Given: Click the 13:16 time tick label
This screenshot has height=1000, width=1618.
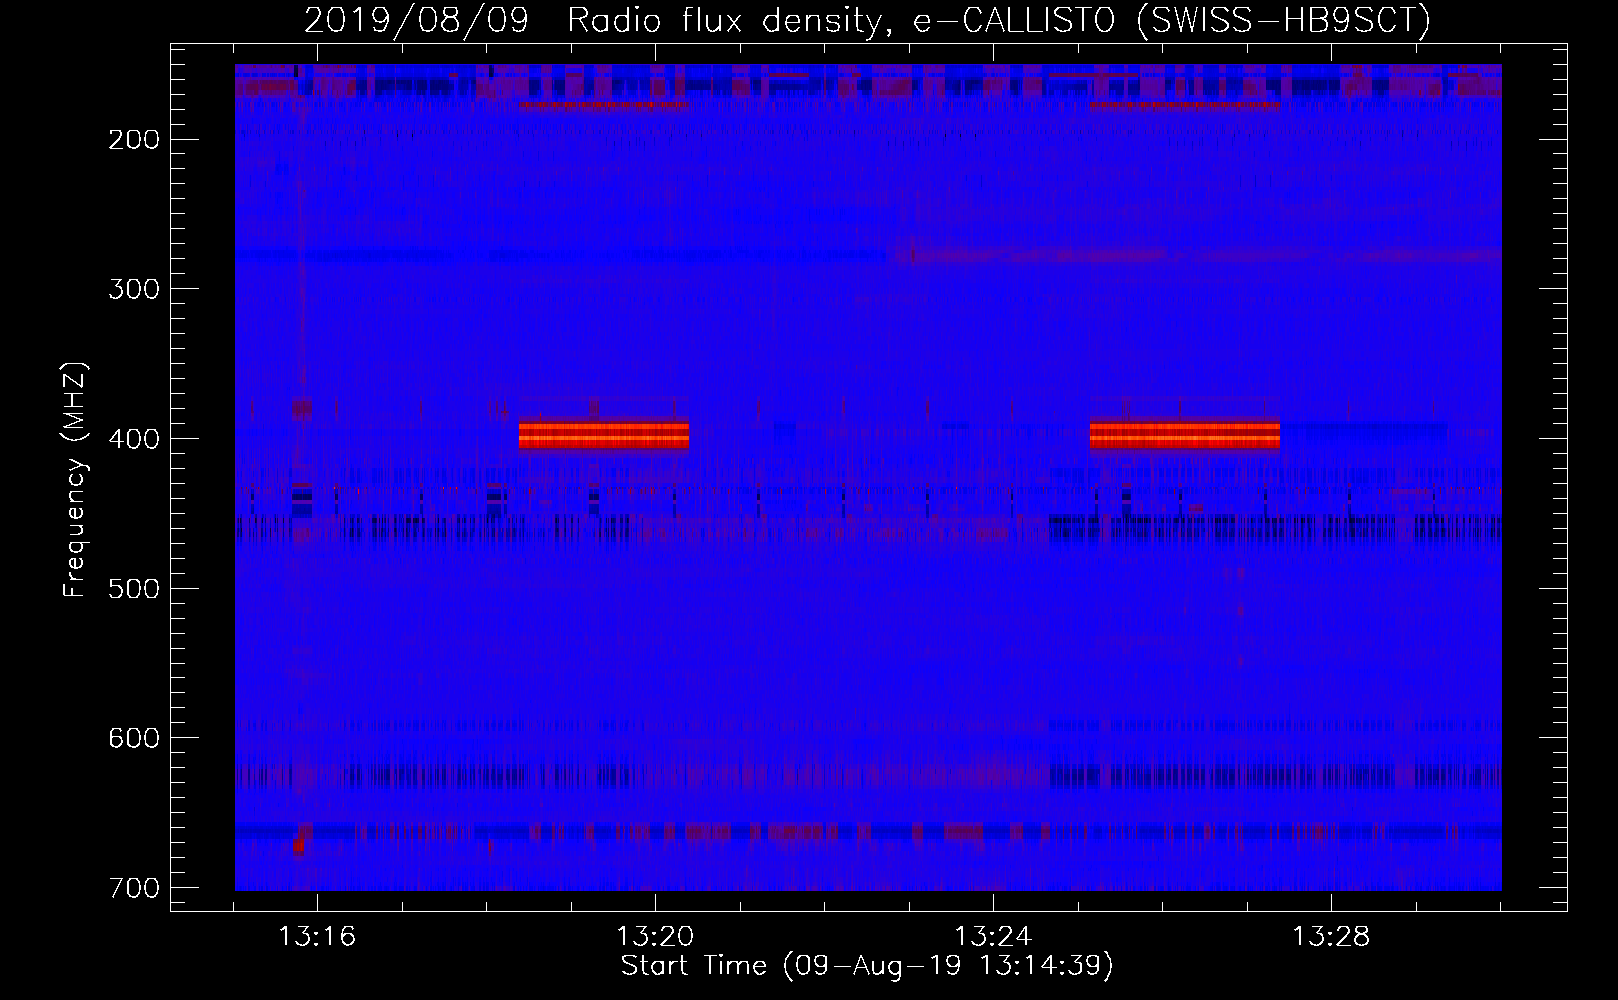Looking at the screenshot, I should point(317,937).
